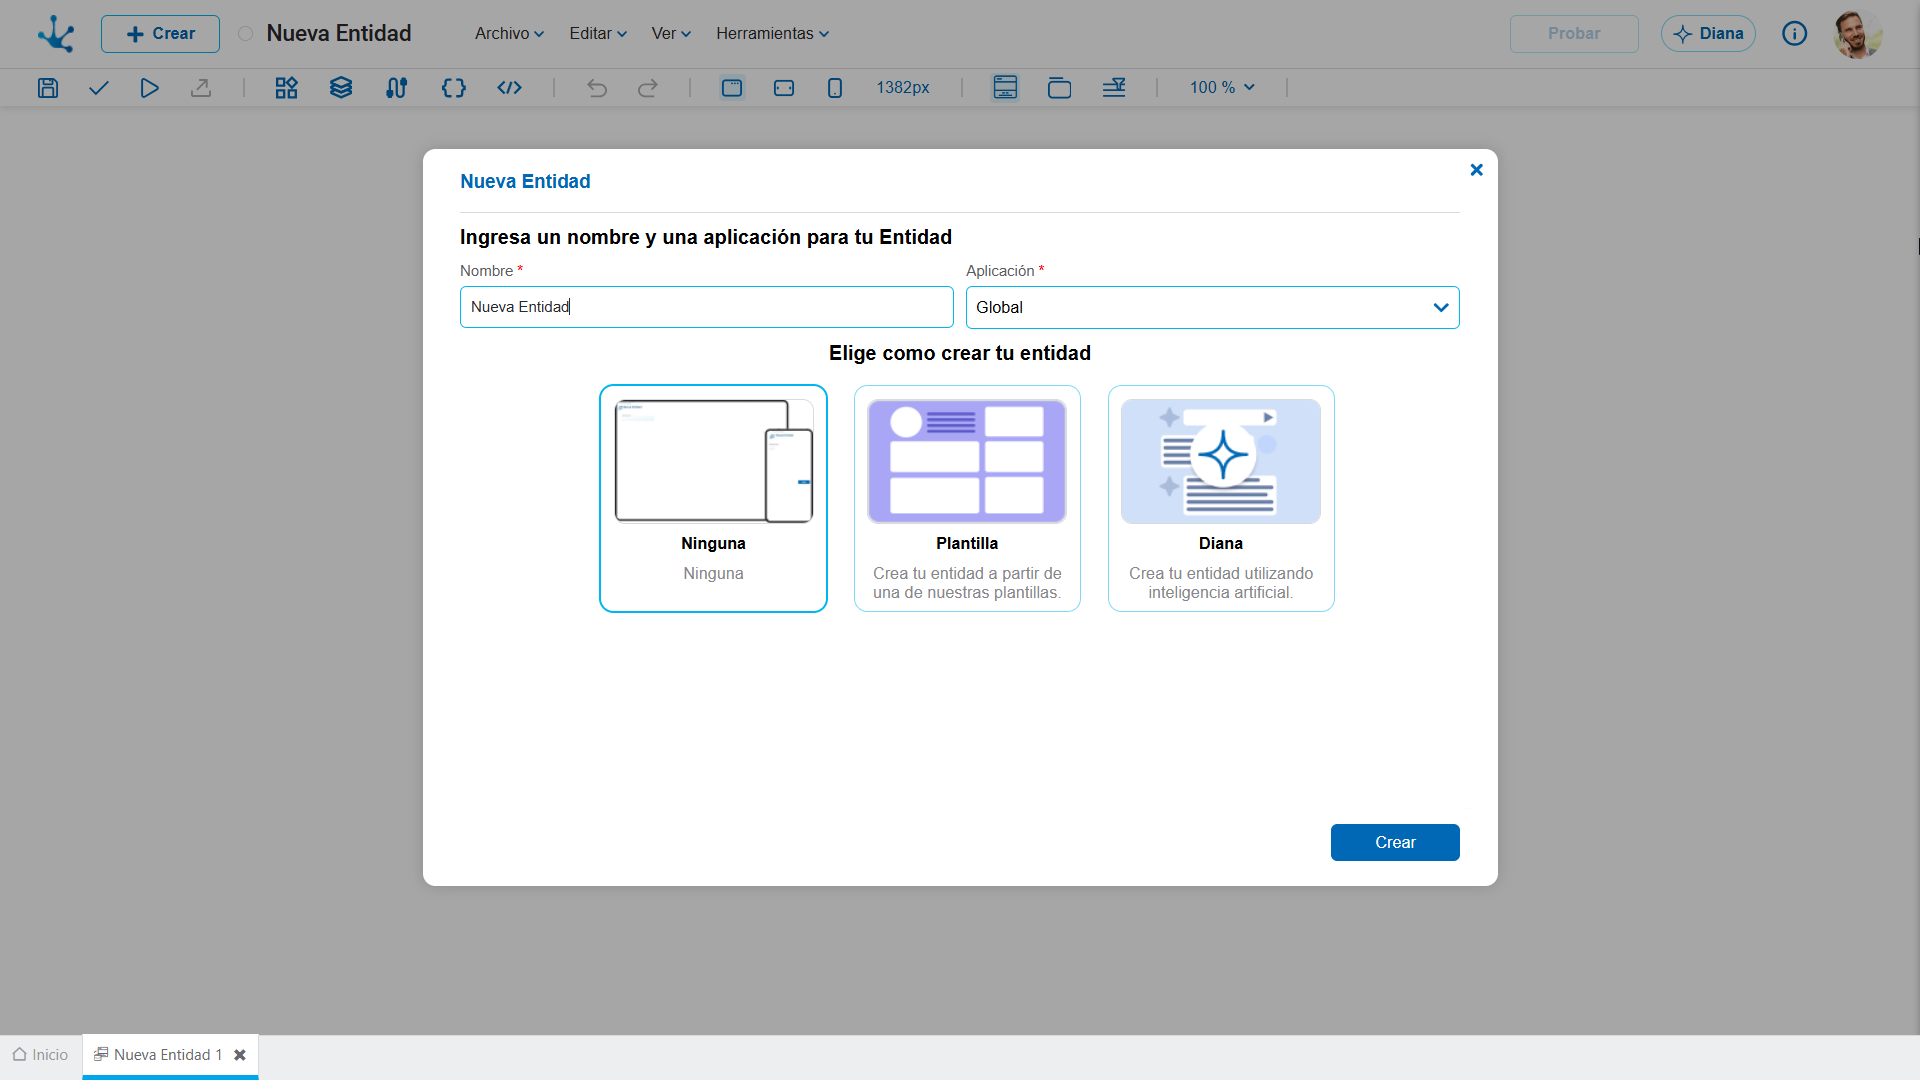Select the Plantilla creation option
This screenshot has height=1080, width=1920.
coord(967,498)
